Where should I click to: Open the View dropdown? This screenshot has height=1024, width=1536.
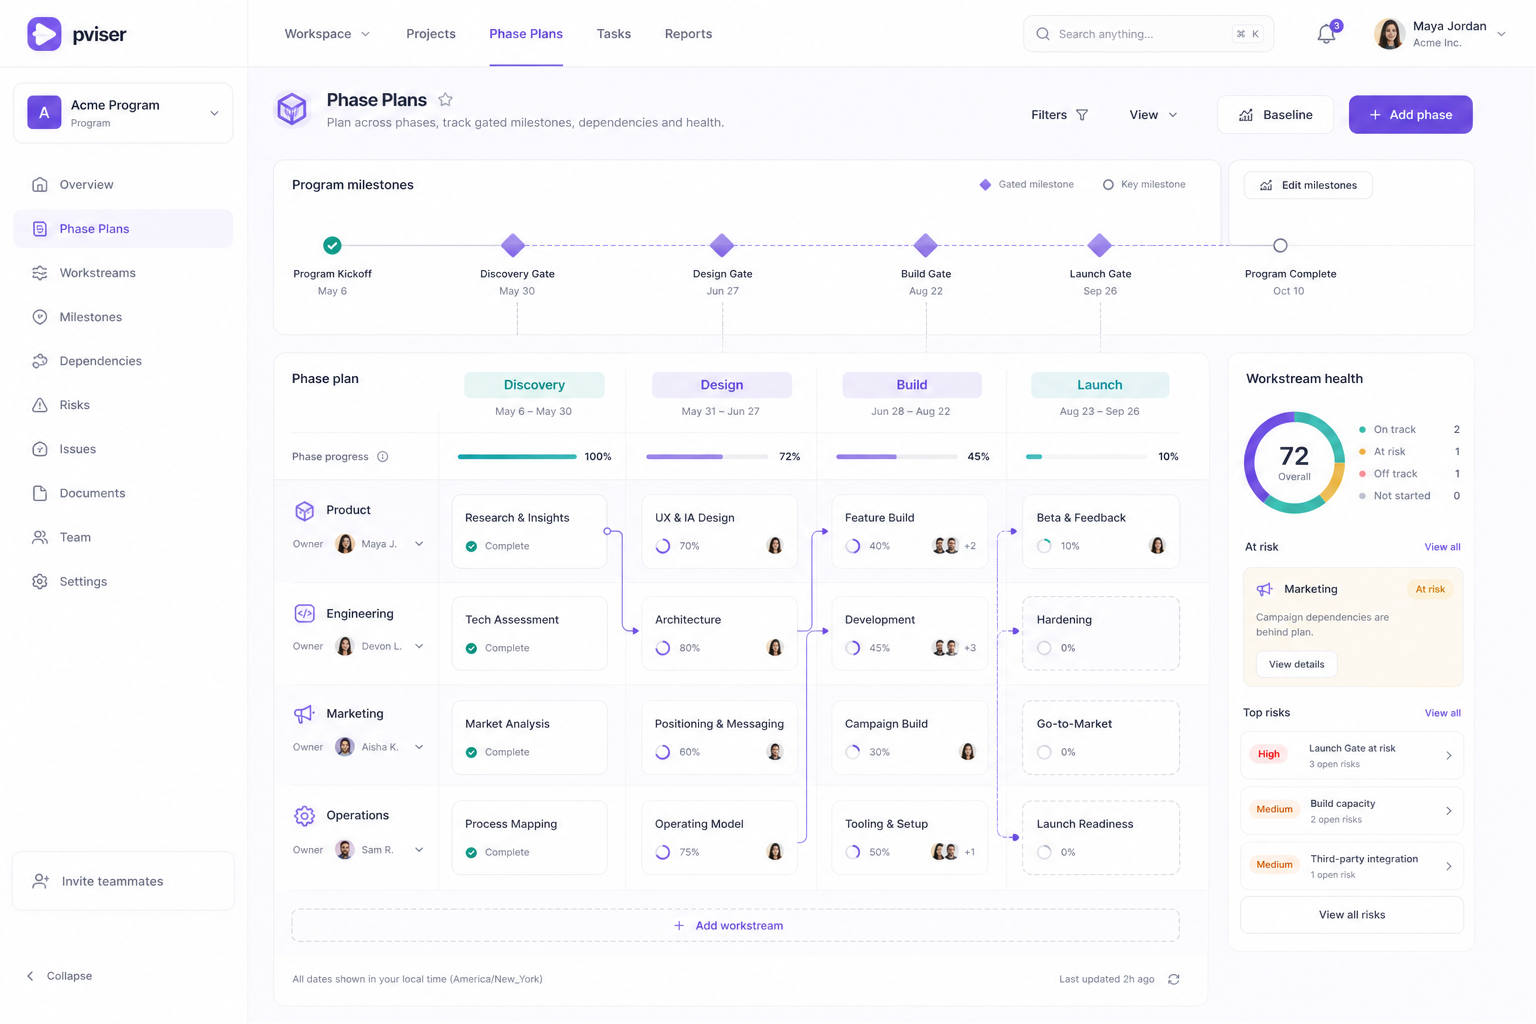[x=1153, y=115]
